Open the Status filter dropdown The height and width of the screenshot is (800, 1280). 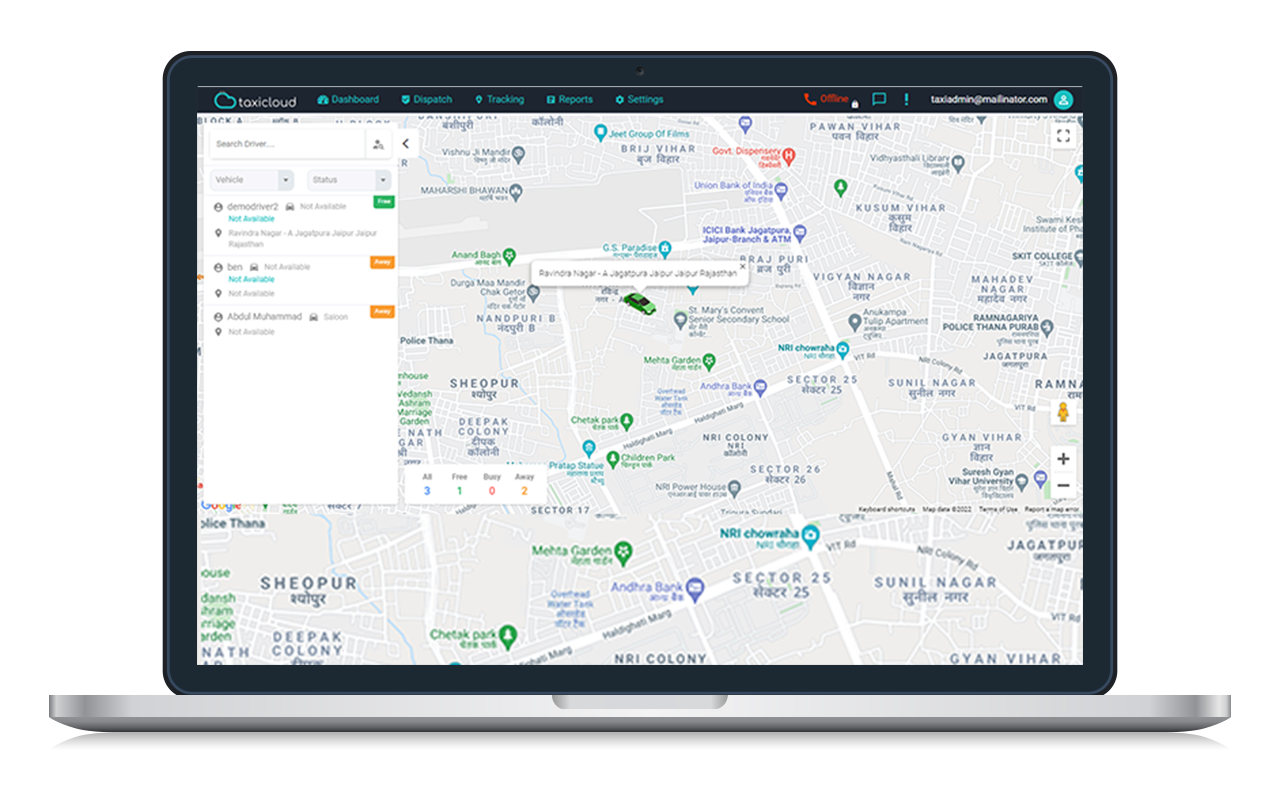tap(349, 180)
